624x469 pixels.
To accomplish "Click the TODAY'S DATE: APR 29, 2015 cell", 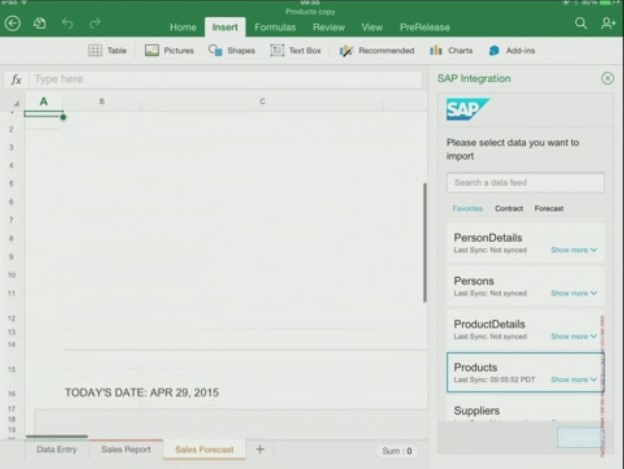I will pyautogui.click(x=142, y=393).
